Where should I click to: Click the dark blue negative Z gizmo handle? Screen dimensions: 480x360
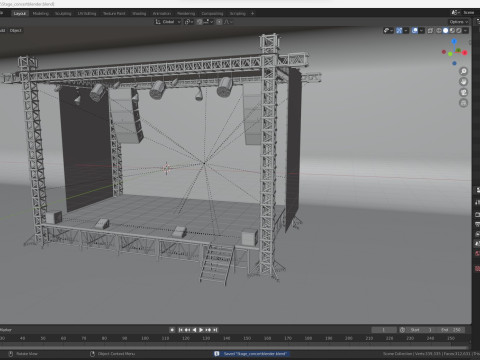tap(454, 63)
